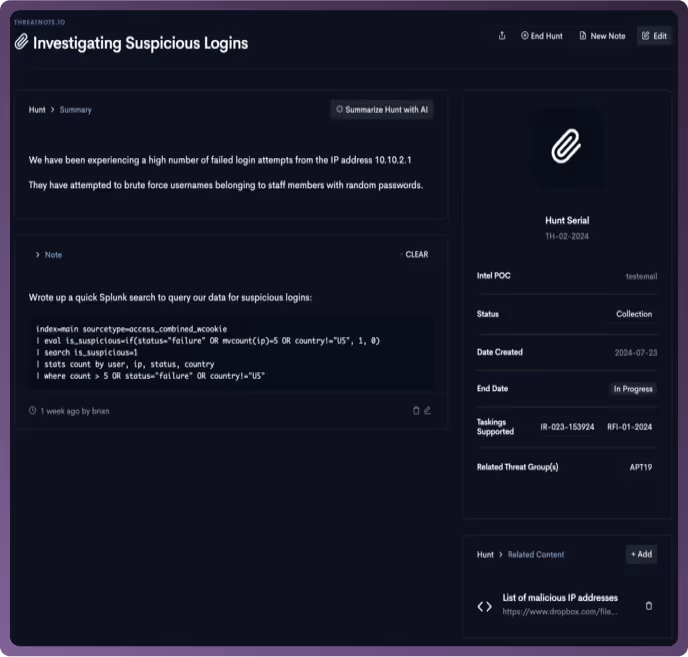
Task: Click the share/export icon in header
Action: (x=502, y=36)
